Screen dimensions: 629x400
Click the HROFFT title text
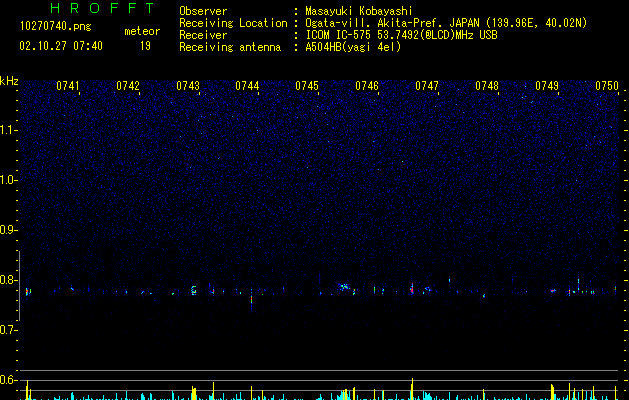[x=103, y=8]
